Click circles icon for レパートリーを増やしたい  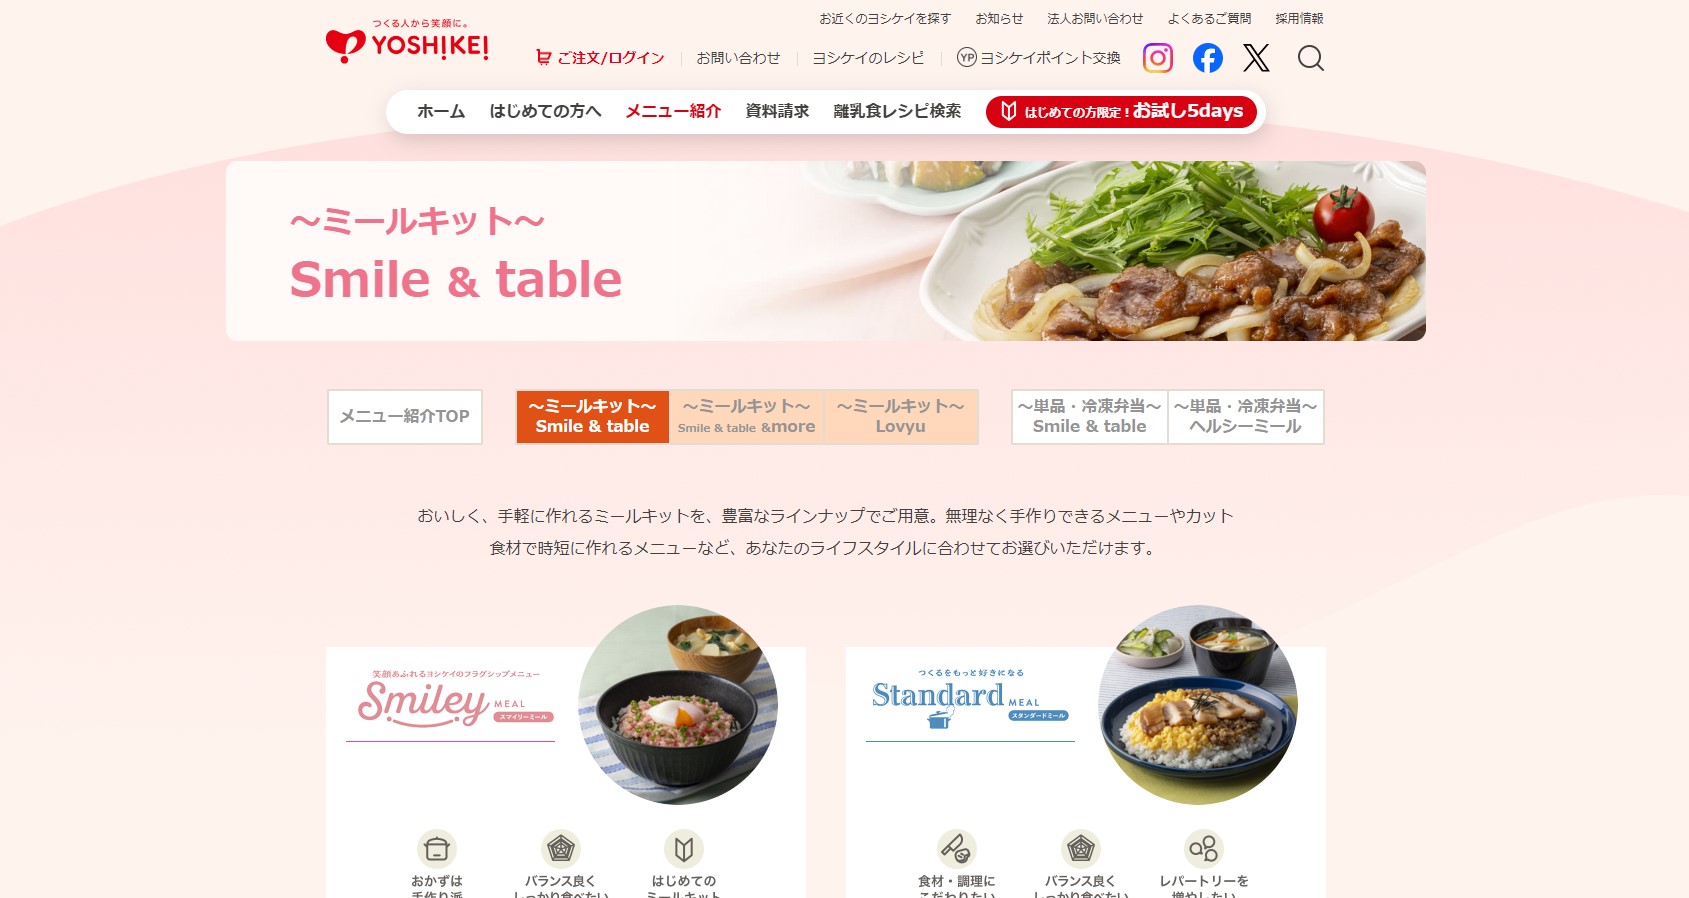(1204, 849)
